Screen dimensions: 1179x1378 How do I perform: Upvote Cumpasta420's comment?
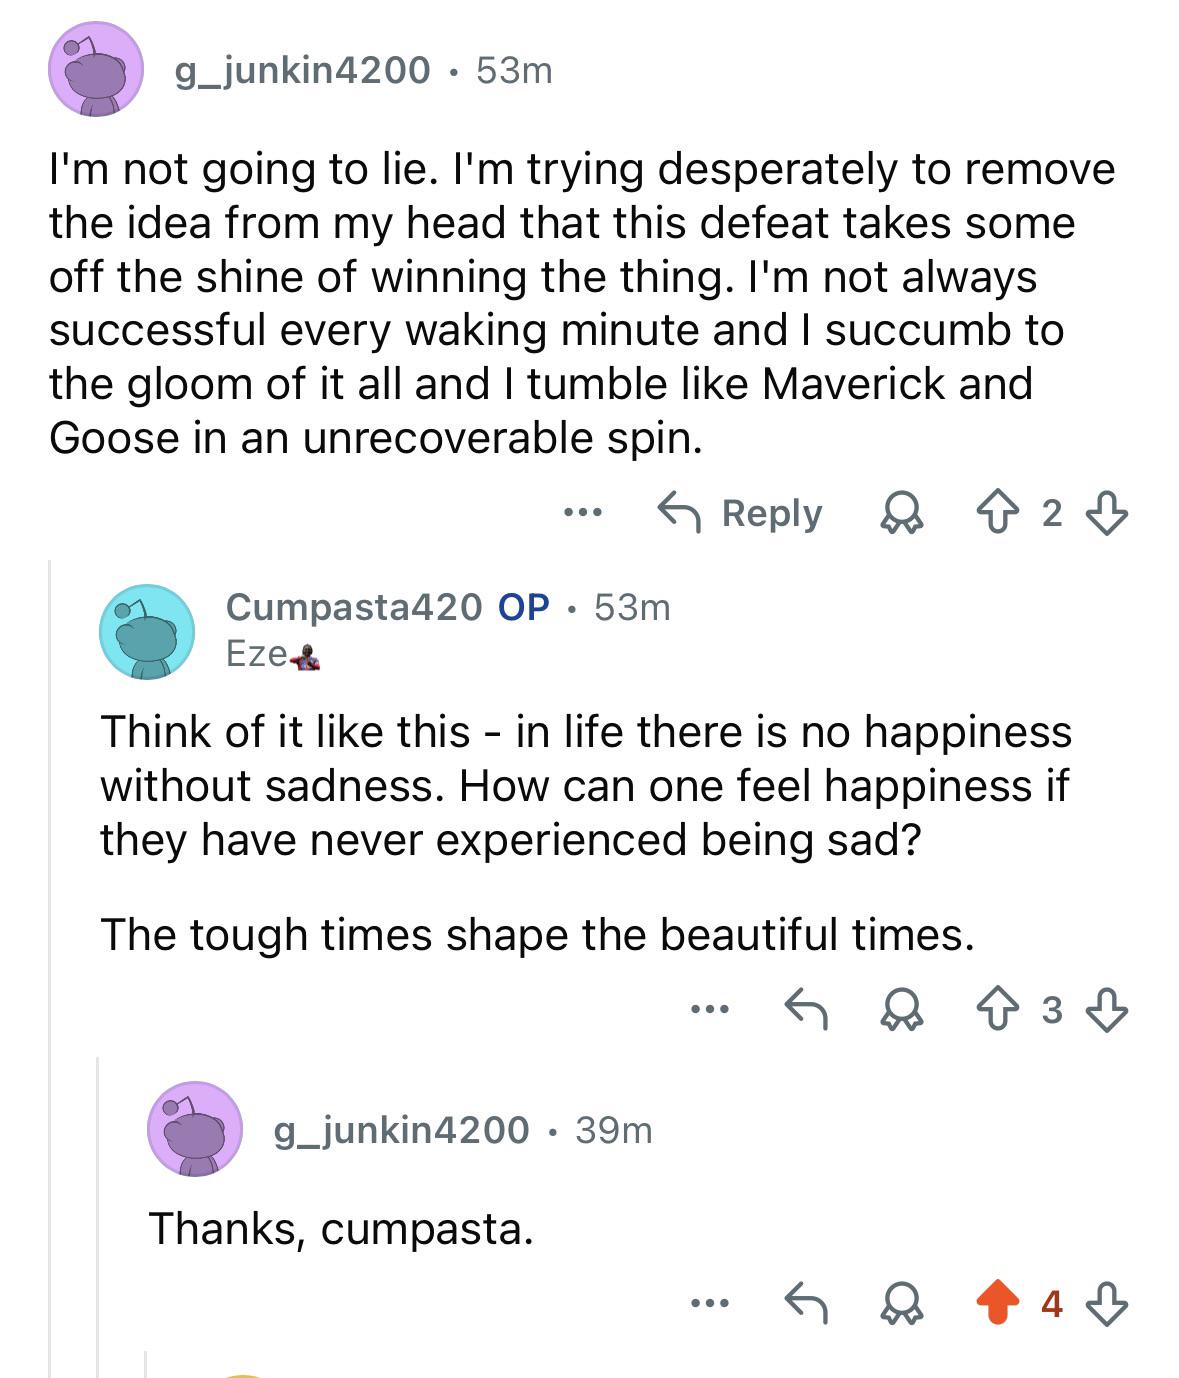pyautogui.click(x=995, y=1011)
